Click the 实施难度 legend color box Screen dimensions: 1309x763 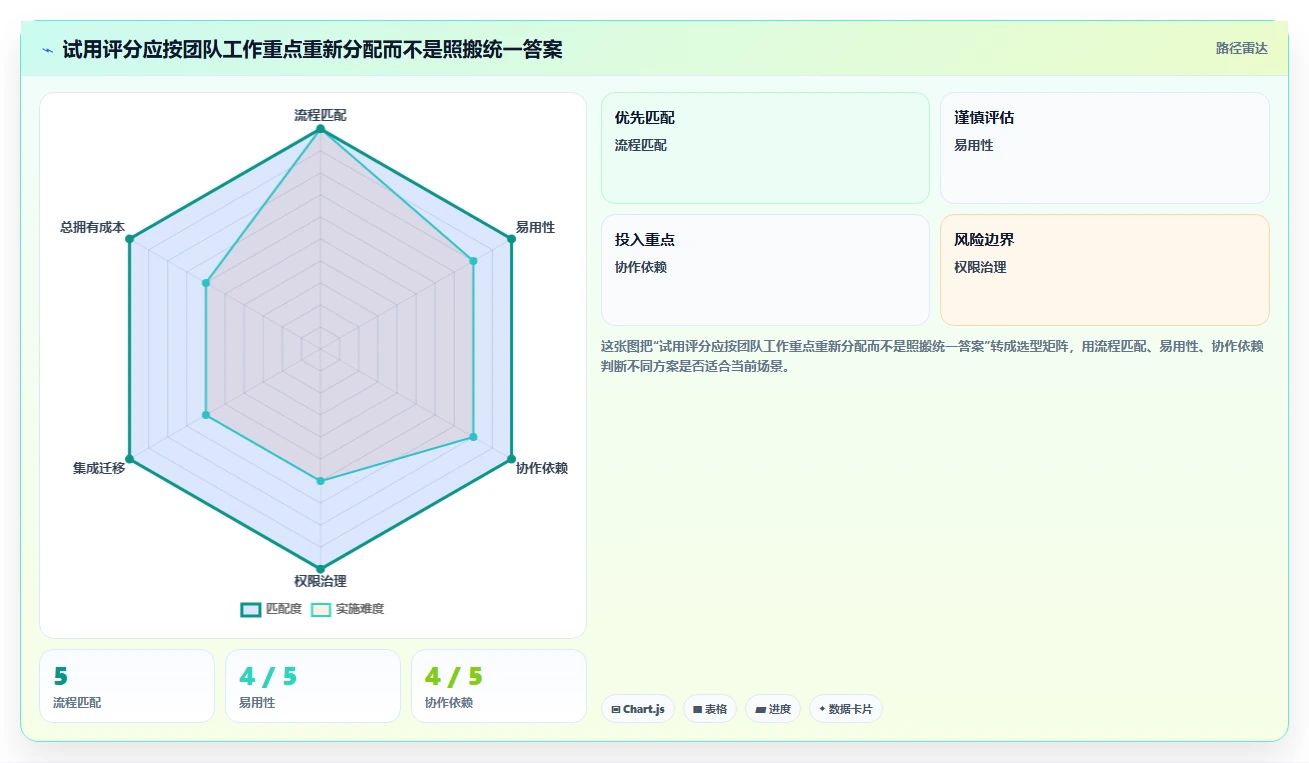point(321,609)
